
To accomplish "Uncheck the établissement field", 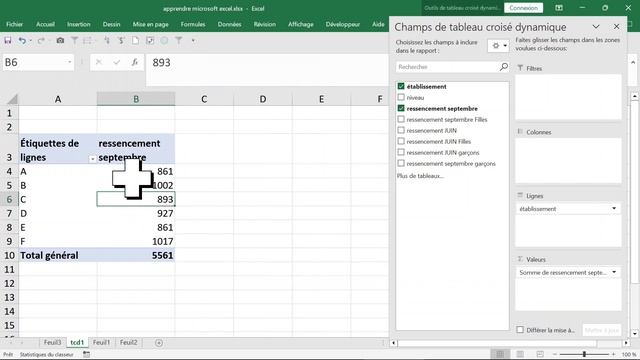I will coord(401,86).
